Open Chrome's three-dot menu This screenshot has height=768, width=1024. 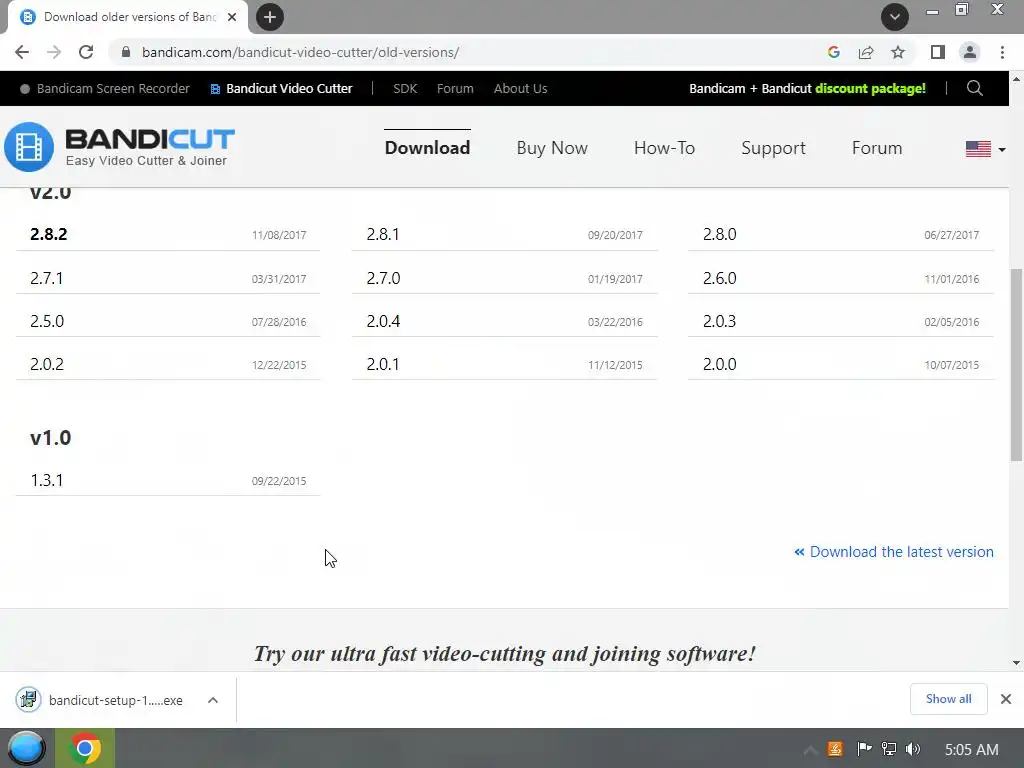tap(1002, 52)
